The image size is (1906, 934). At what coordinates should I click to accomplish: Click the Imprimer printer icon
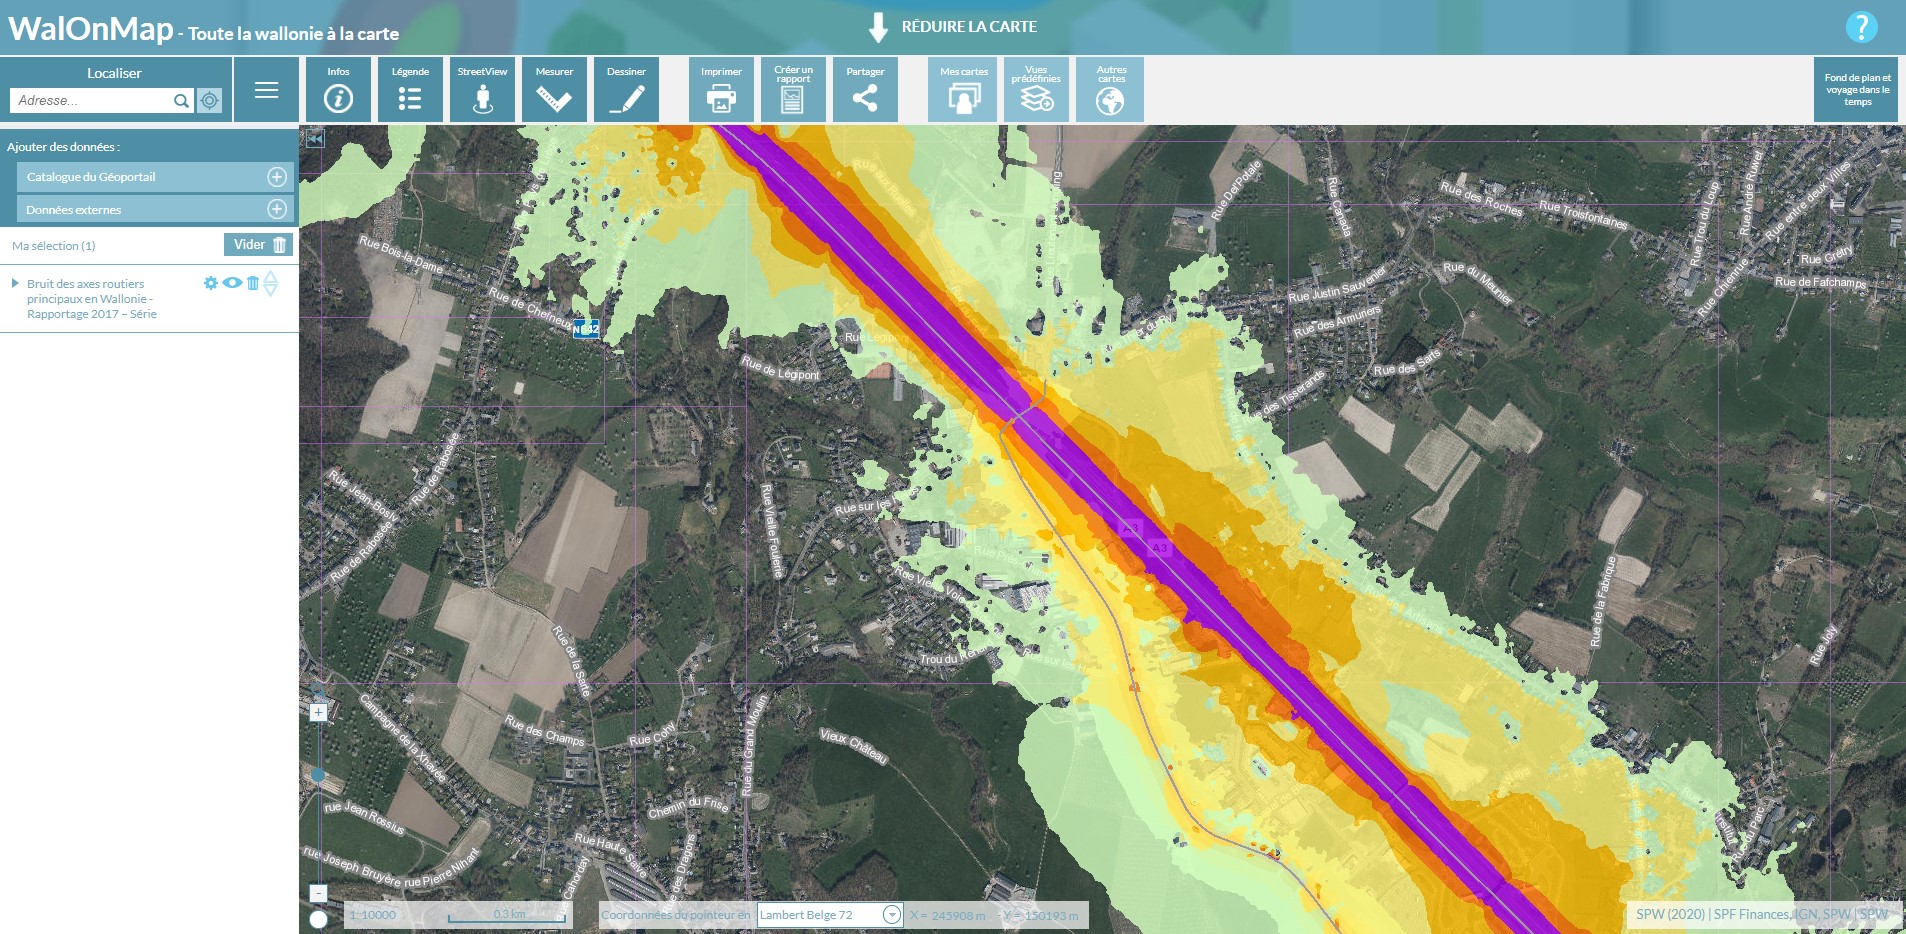pyautogui.click(x=721, y=90)
